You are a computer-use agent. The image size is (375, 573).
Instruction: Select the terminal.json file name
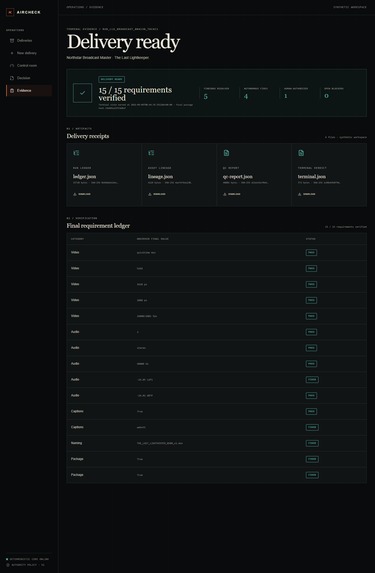click(312, 177)
